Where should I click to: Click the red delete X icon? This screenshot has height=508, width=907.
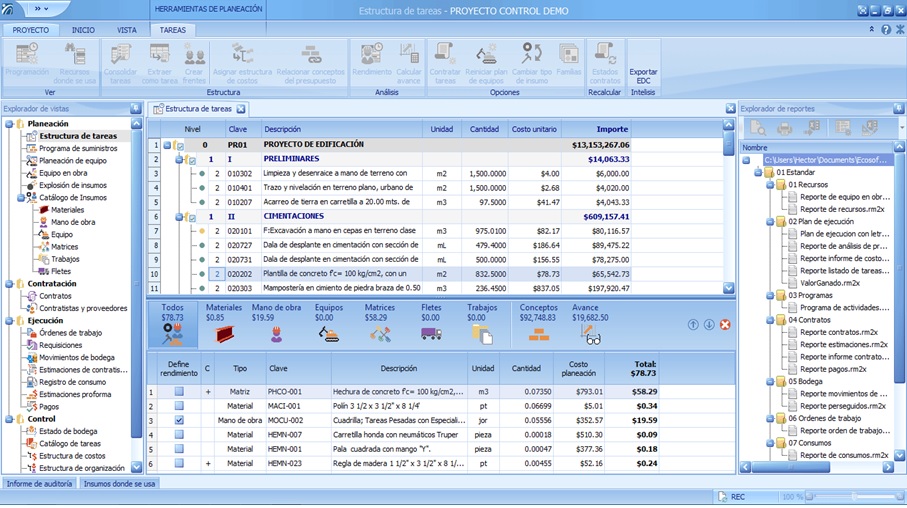(x=725, y=325)
